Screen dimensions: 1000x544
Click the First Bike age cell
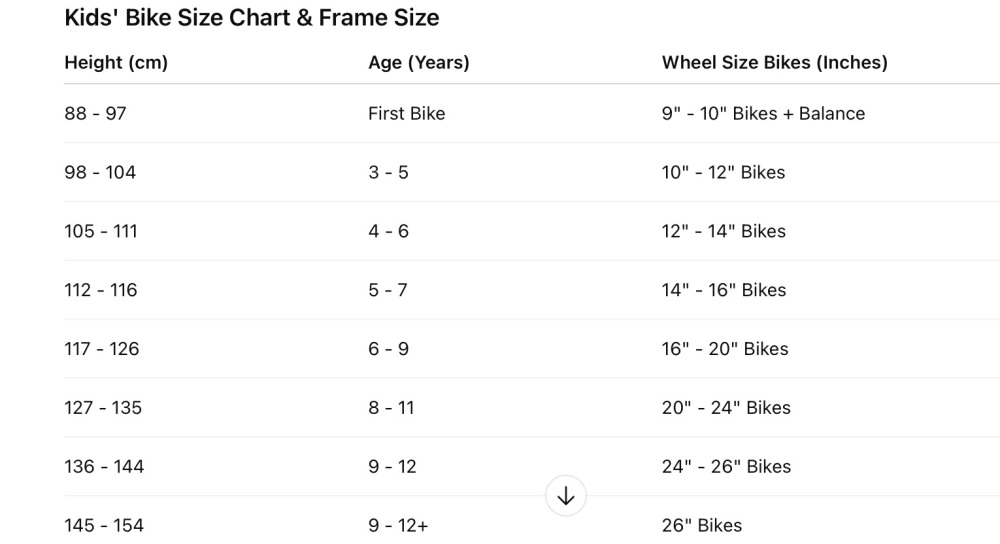(x=406, y=113)
